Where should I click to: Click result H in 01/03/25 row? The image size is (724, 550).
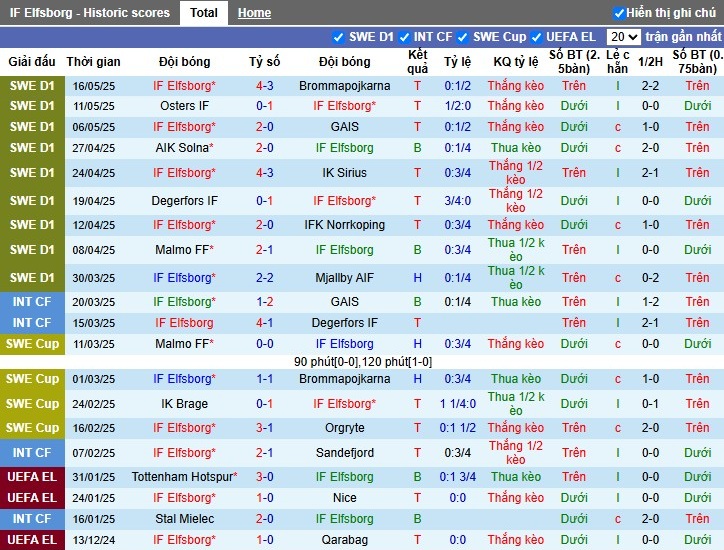pyautogui.click(x=417, y=379)
